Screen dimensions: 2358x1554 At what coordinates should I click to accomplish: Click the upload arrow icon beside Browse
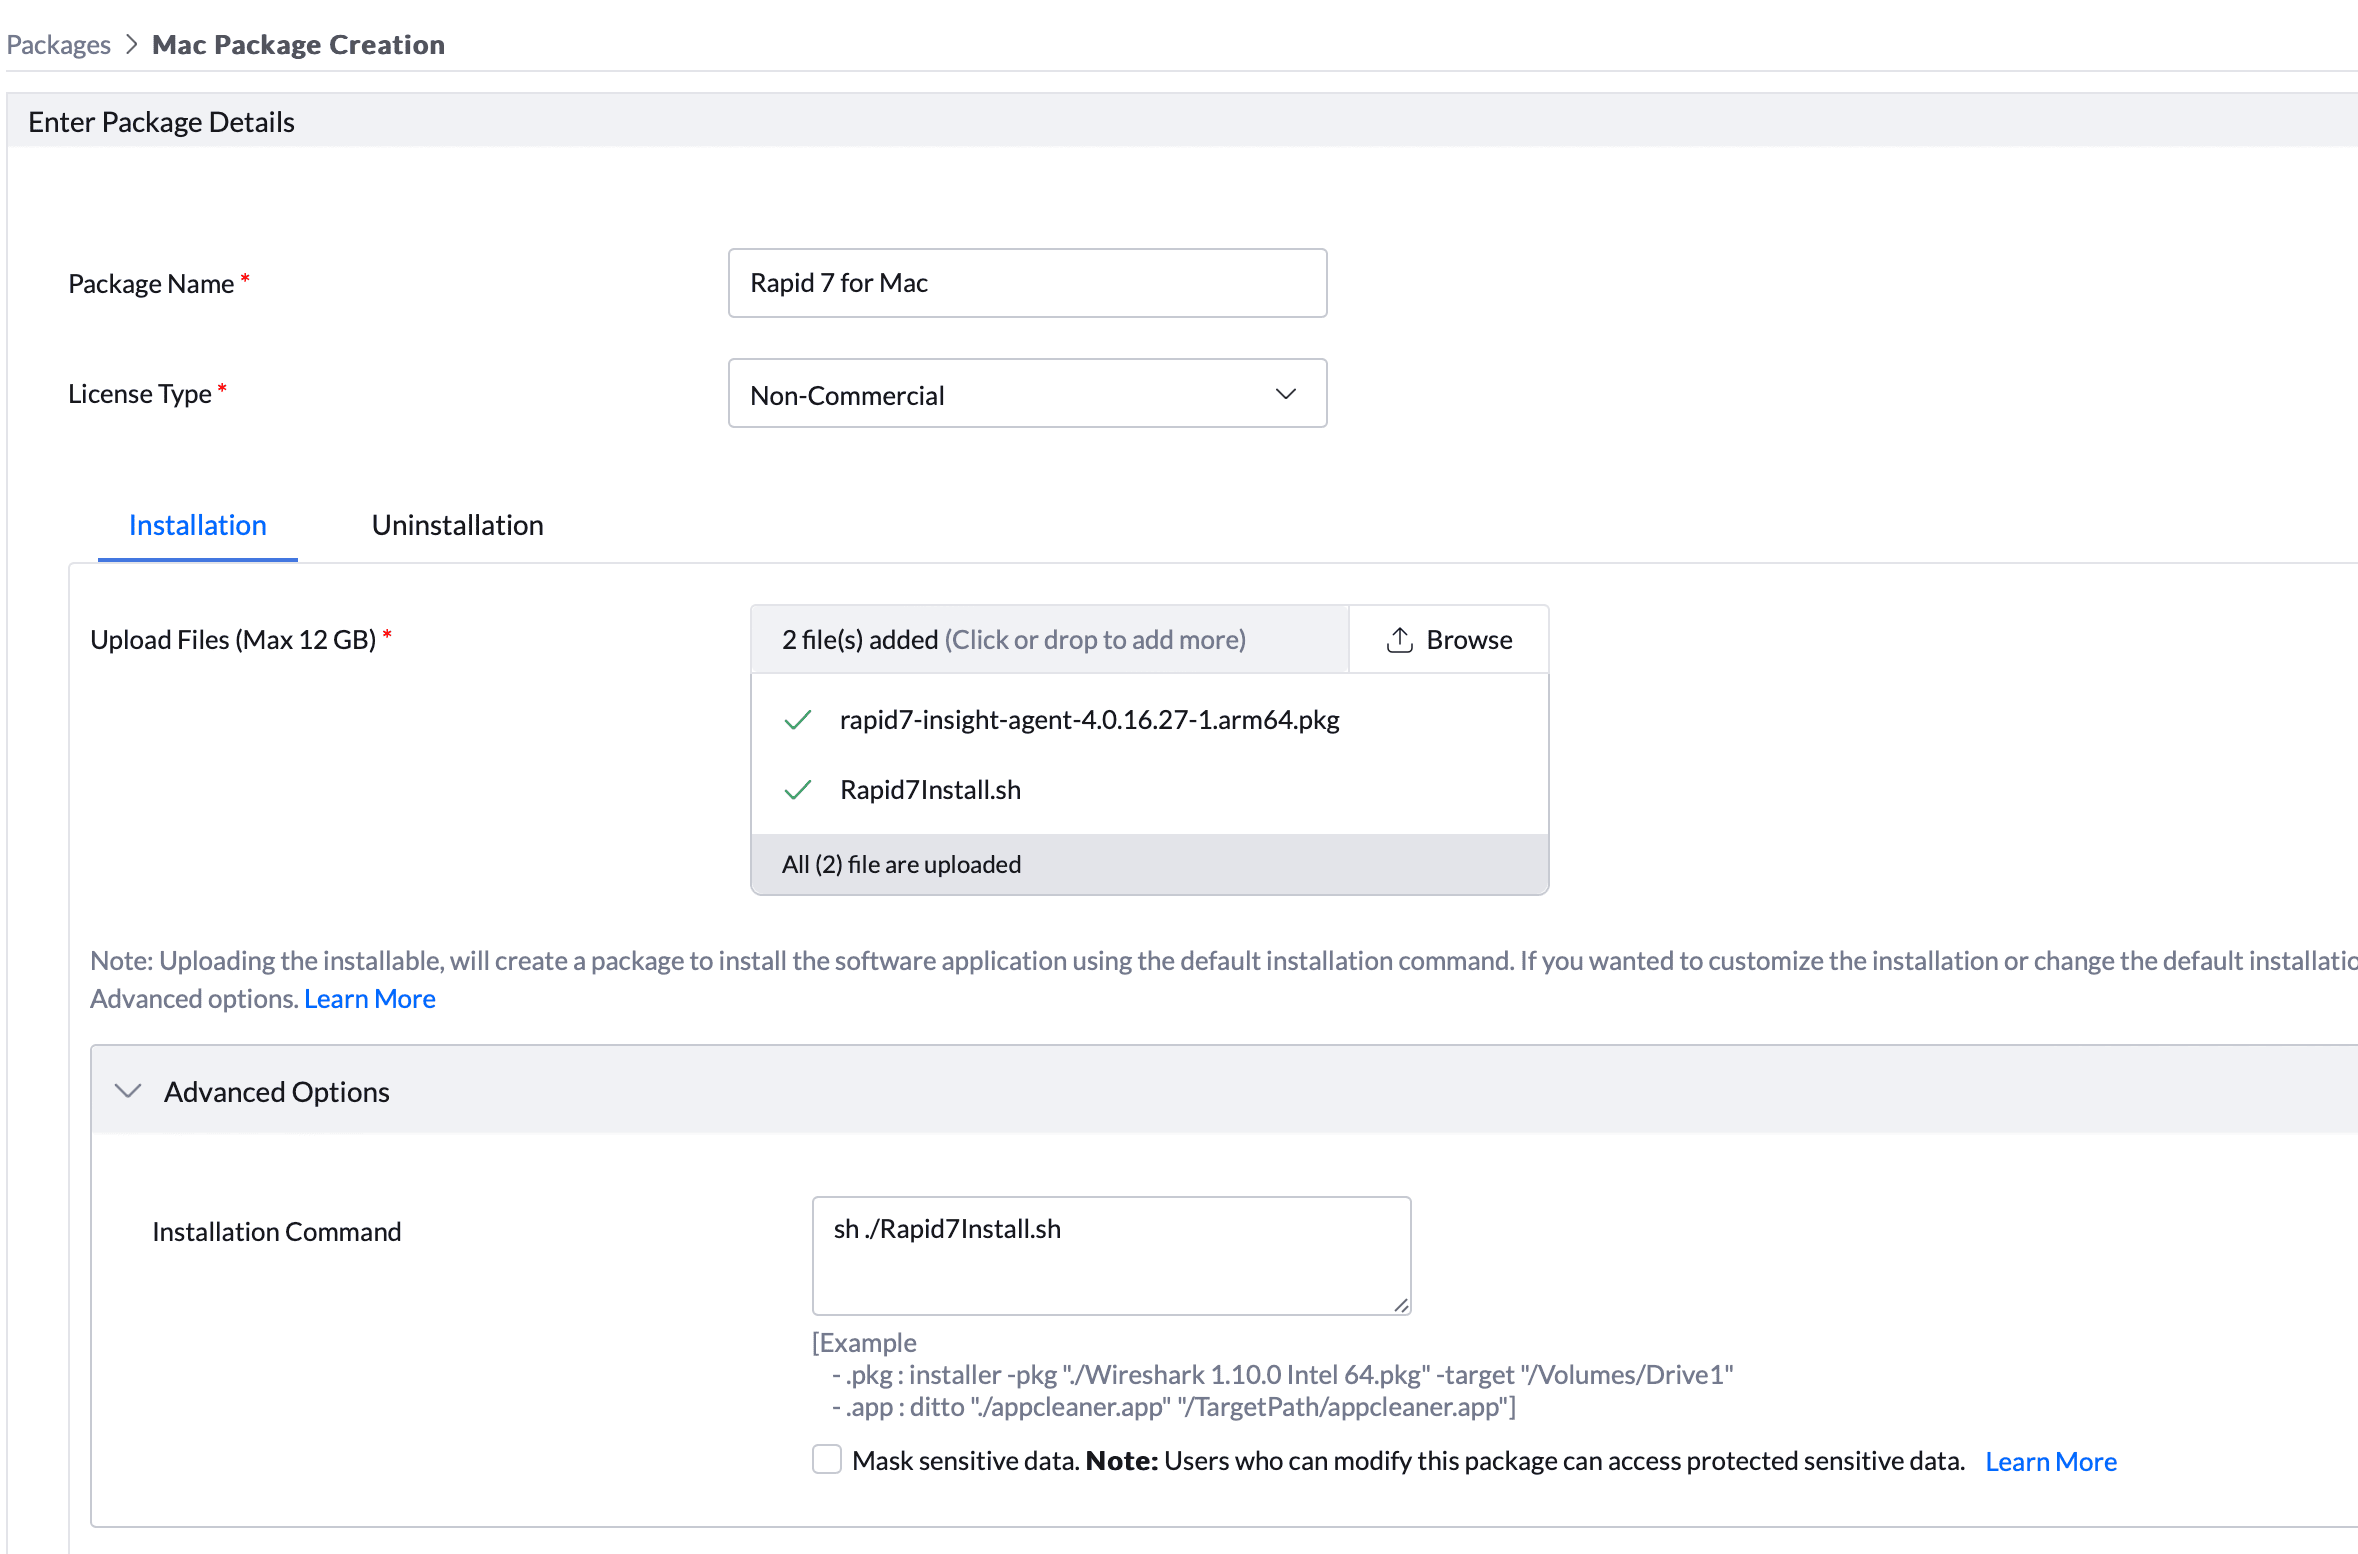coord(1399,640)
